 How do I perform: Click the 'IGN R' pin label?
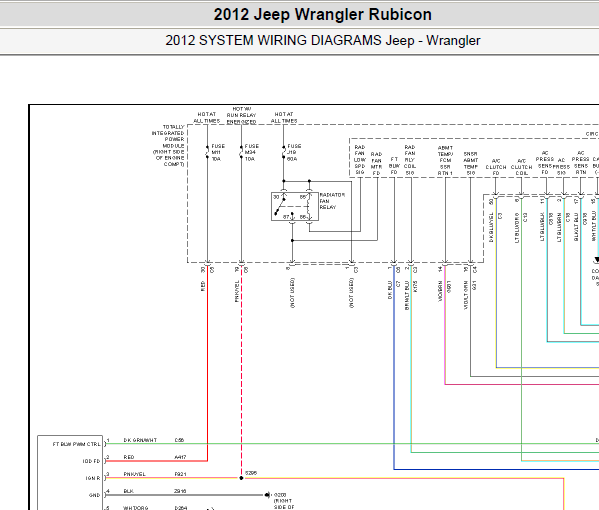[93, 478]
